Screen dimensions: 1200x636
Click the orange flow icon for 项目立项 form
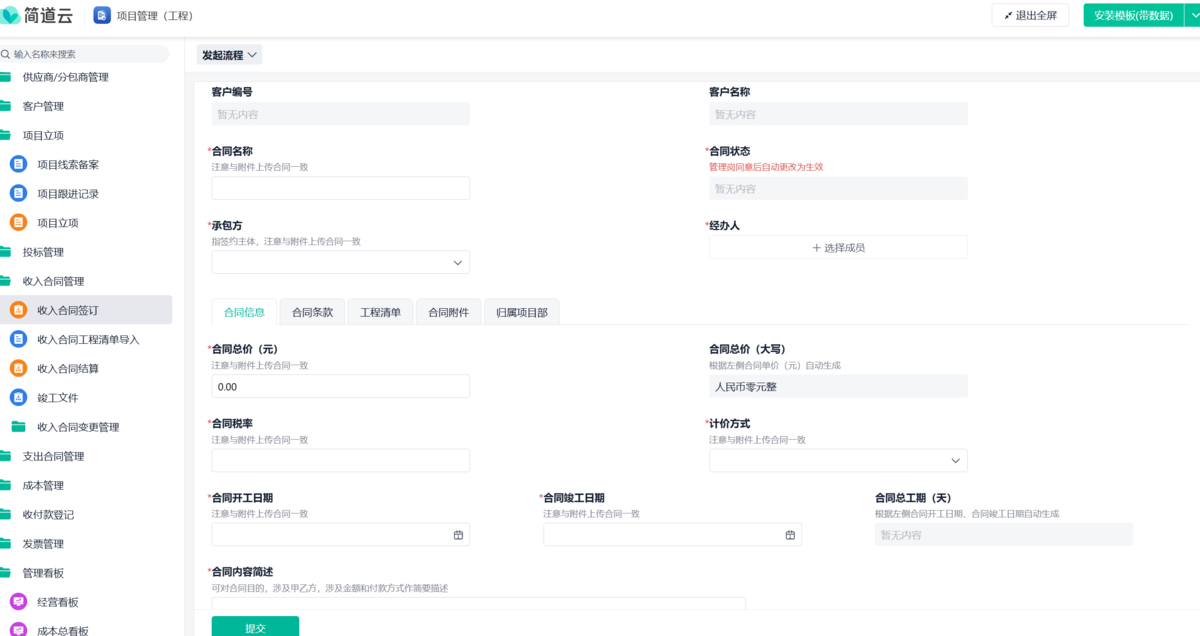[x=18, y=222]
